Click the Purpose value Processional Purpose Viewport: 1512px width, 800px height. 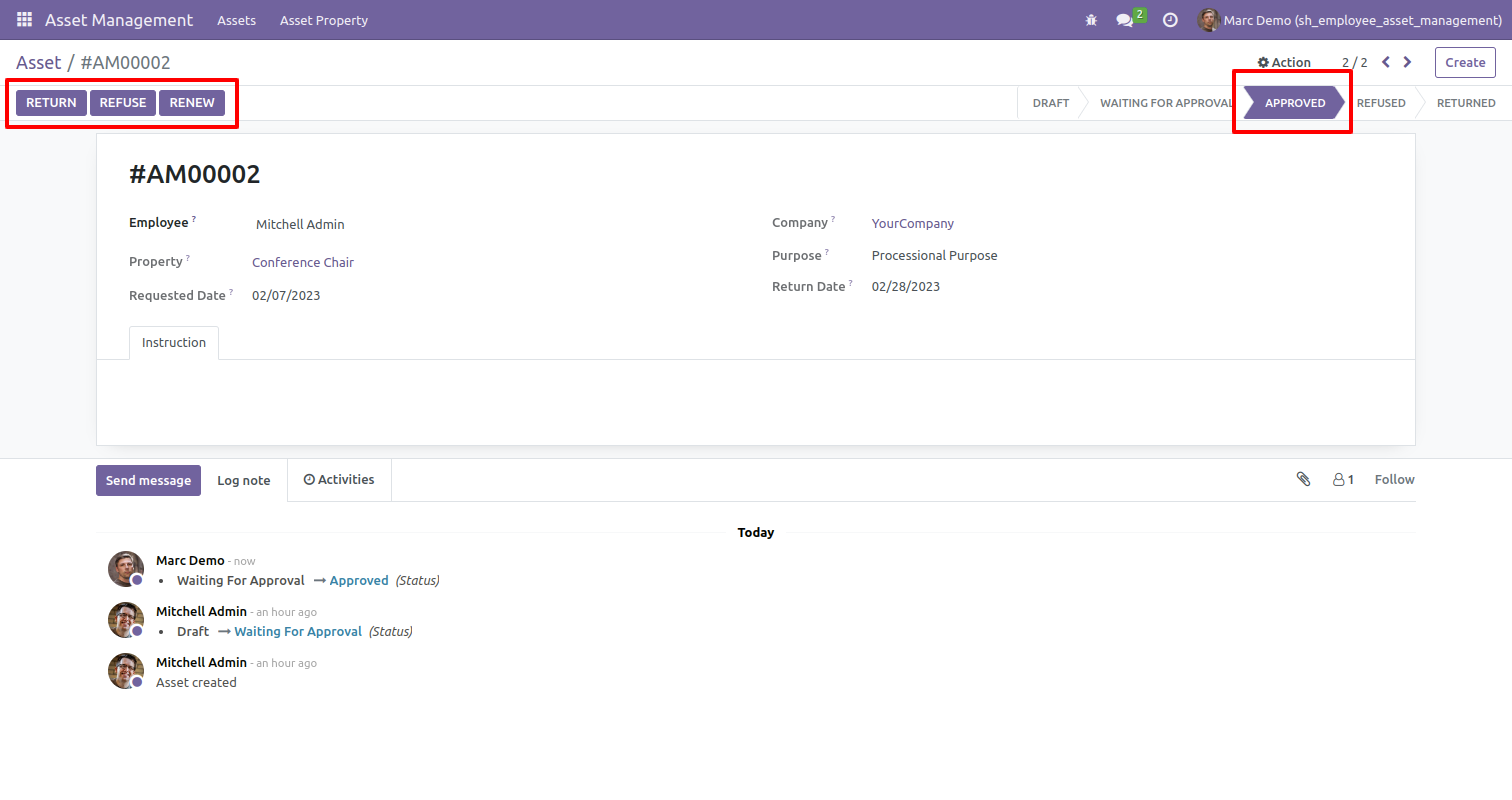[x=935, y=256]
